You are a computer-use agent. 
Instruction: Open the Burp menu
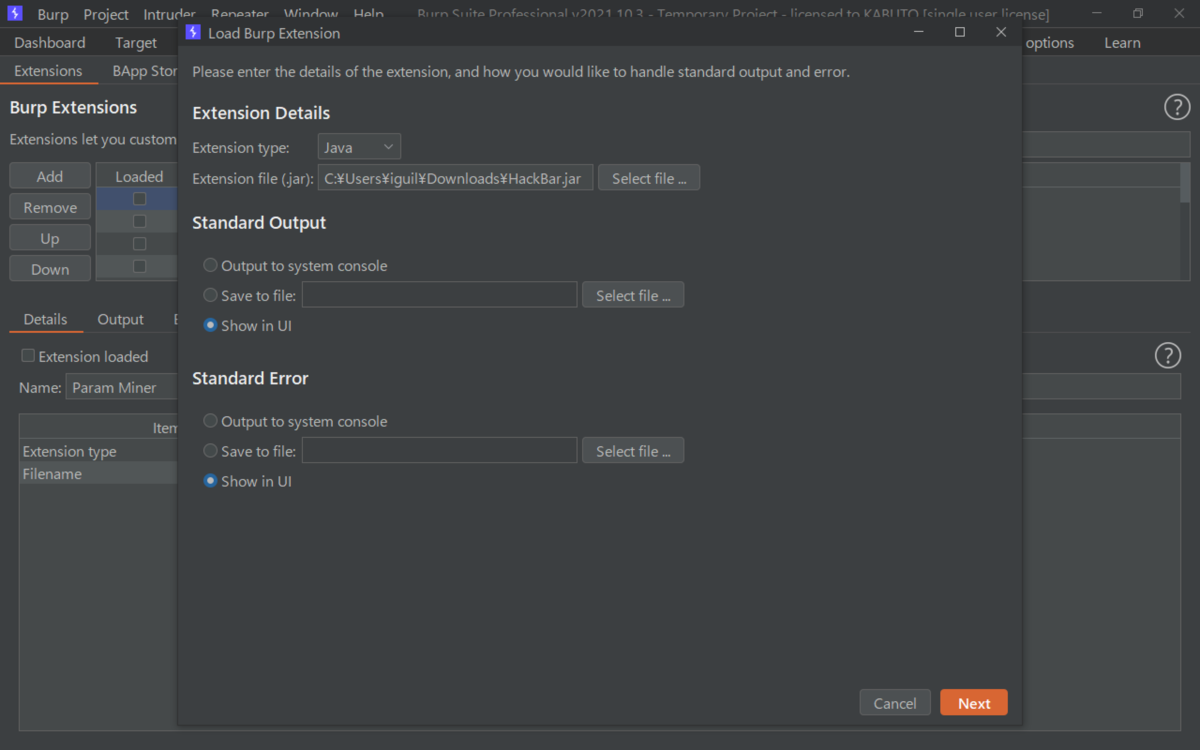pos(53,15)
